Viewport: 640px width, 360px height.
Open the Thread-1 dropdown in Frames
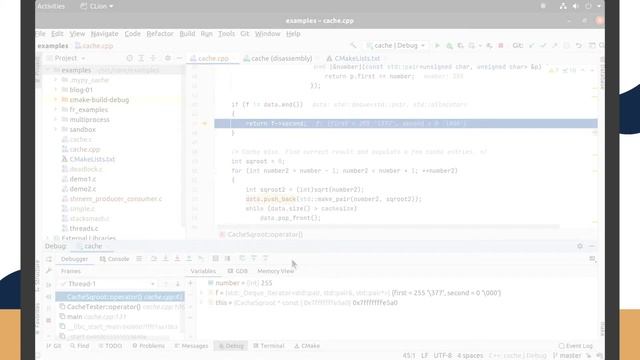click(107, 284)
